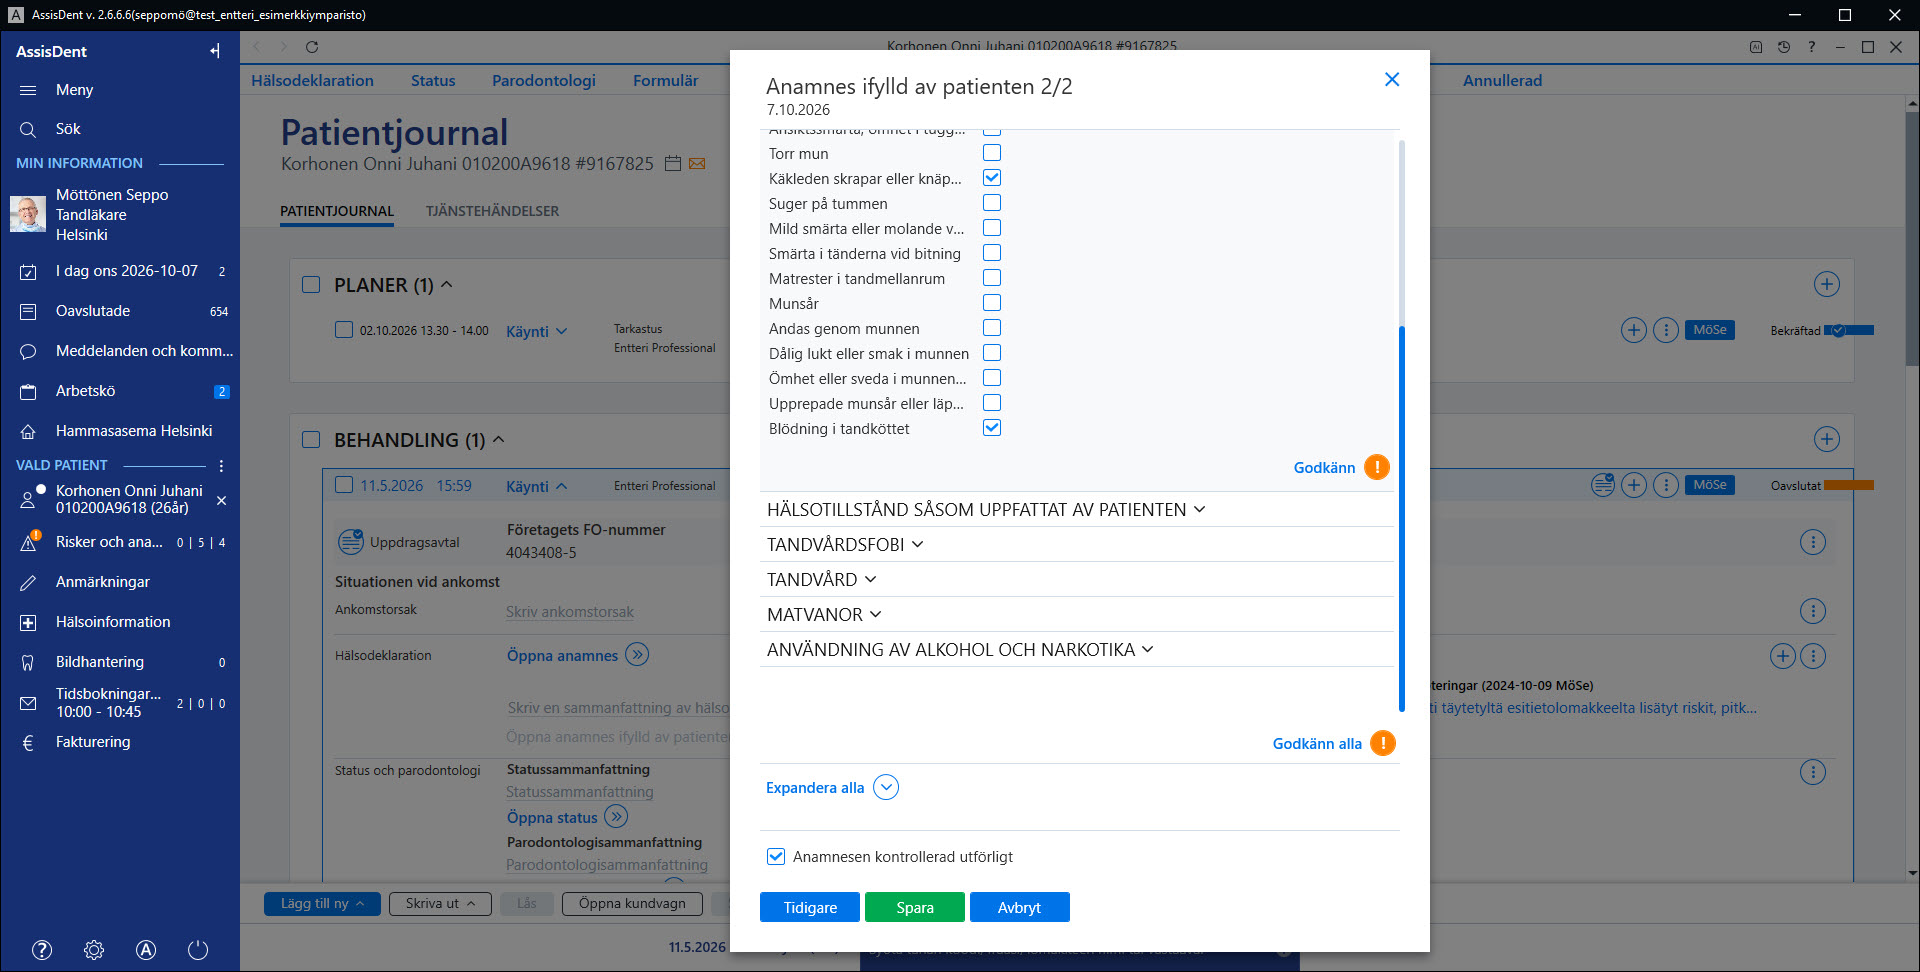
Task: Open the Hälsodeklaration tab
Action: (x=312, y=81)
